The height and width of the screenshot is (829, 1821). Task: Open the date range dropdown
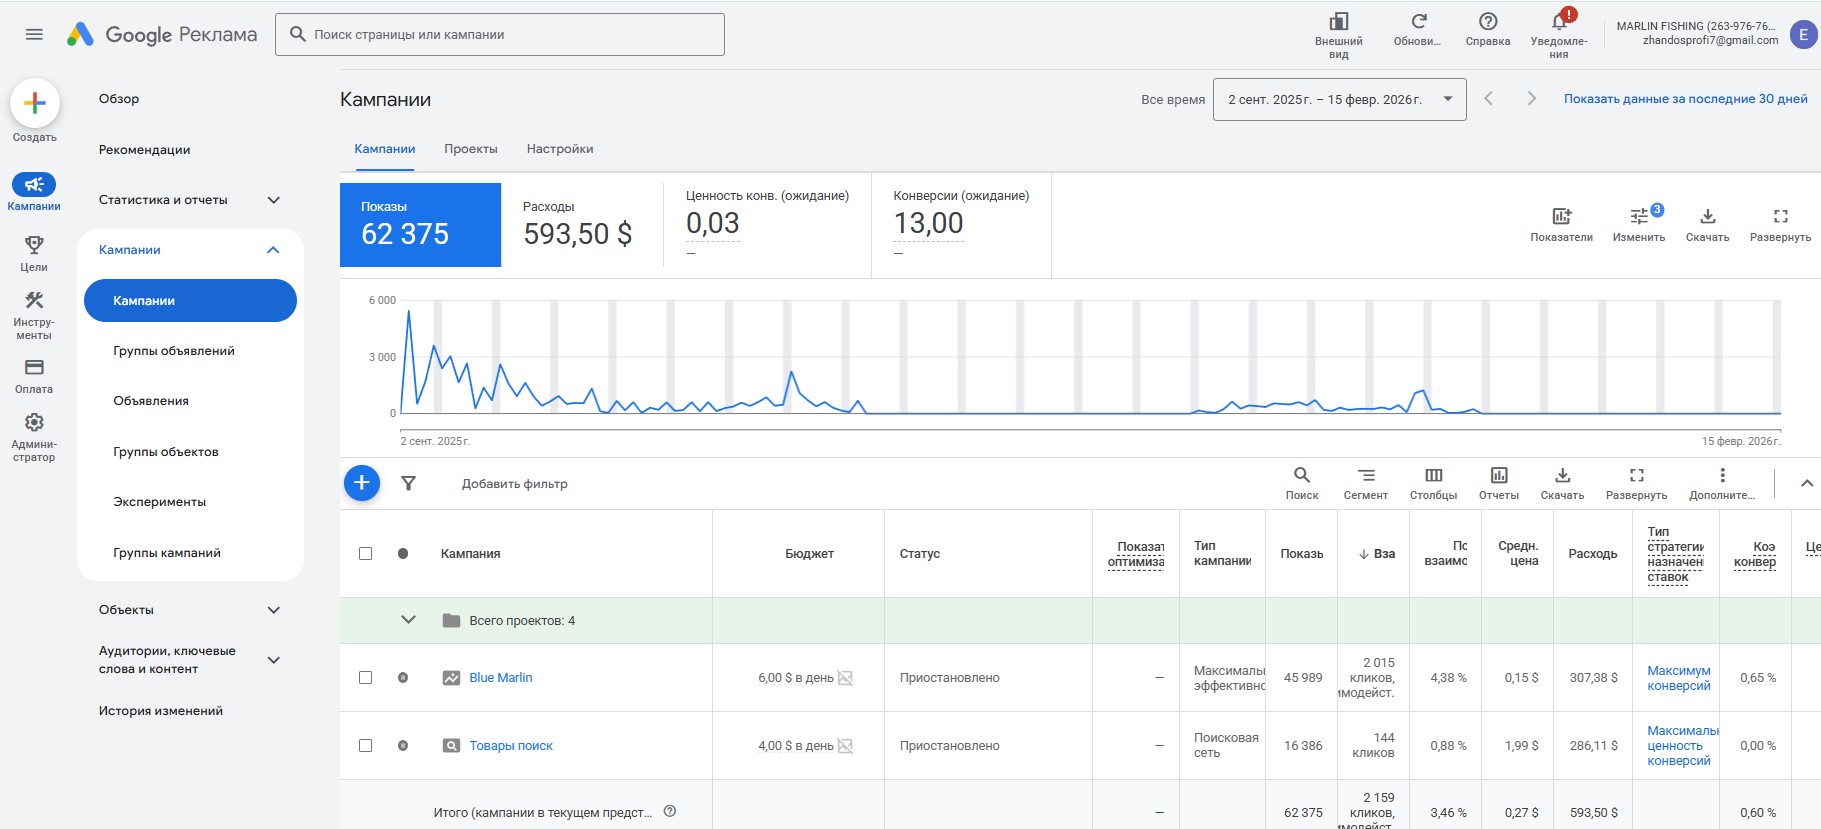(1339, 100)
